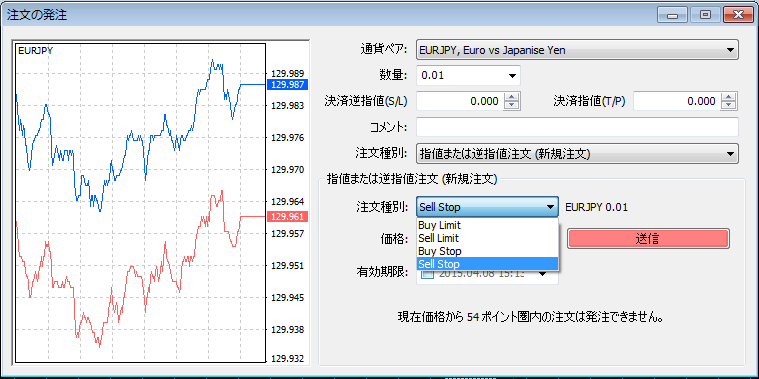Viewport: 759px width, 379px height.
Task: Click the コメント comment field
Action: (x=577, y=127)
